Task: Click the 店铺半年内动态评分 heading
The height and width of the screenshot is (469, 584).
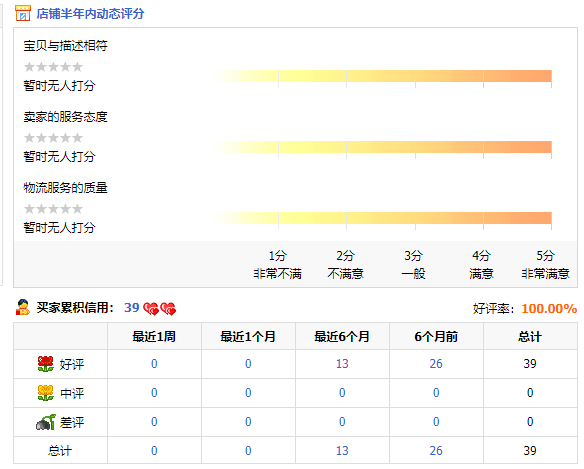Action: tap(90, 14)
